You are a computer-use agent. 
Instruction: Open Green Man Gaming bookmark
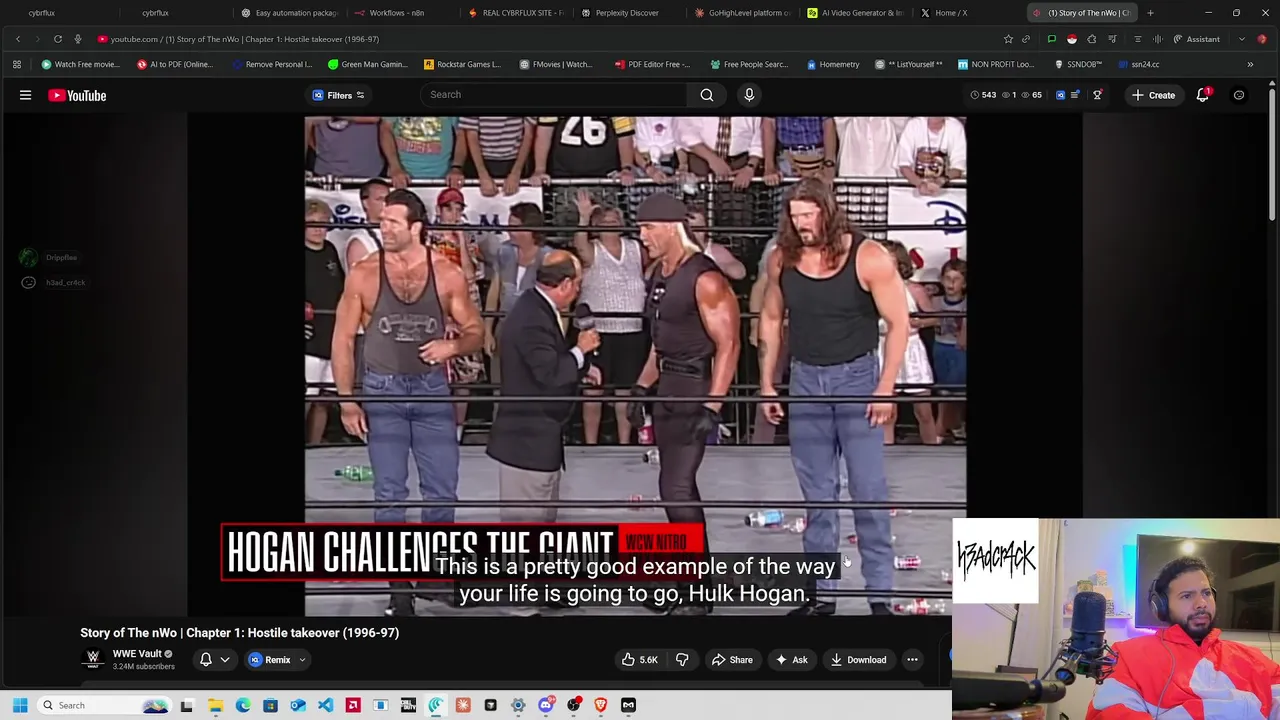click(x=368, y=64)
